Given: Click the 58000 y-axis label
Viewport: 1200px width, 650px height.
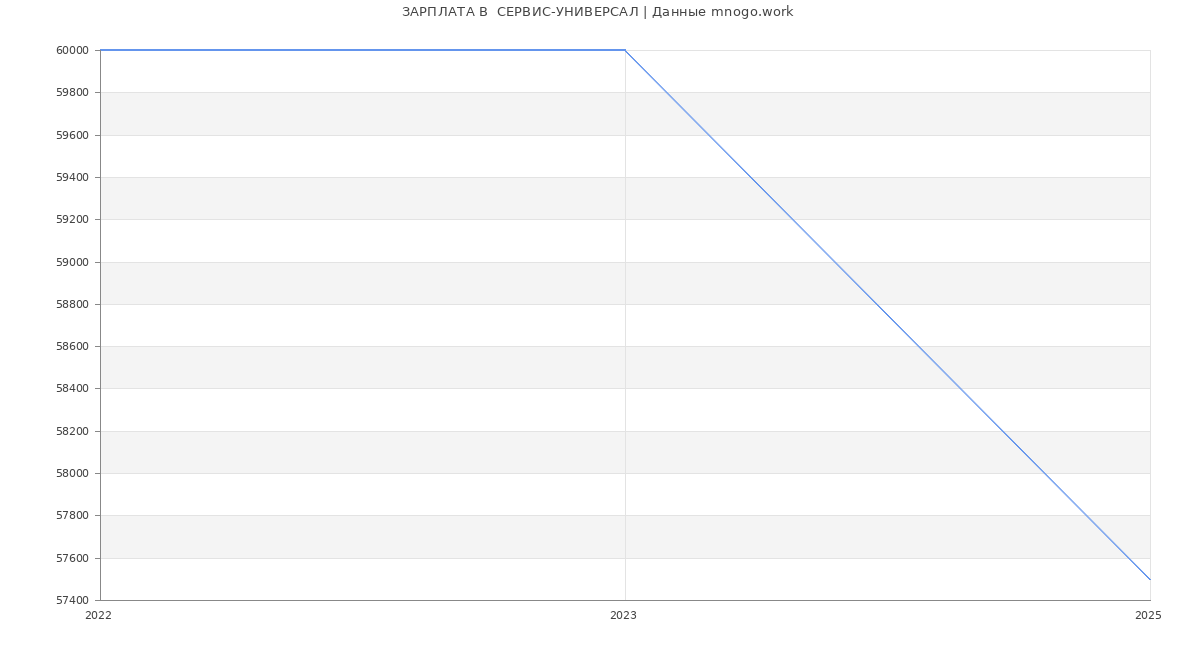Looking at the screenshot, I should [x=72, y=474].
